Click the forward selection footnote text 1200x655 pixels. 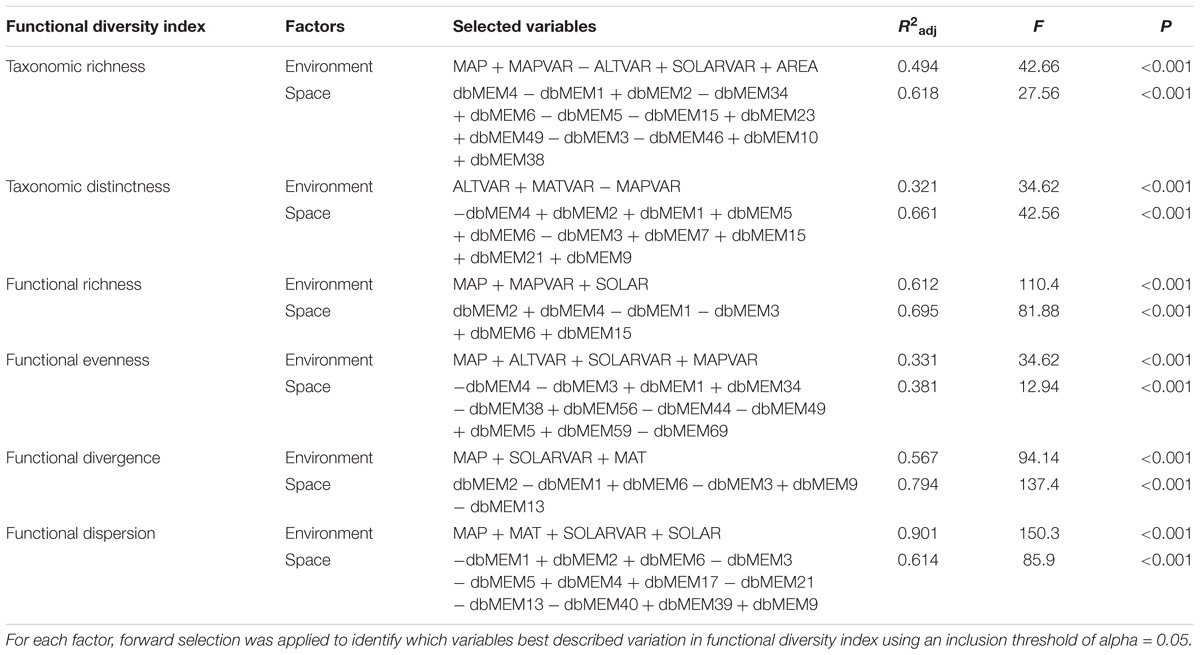click(x=598, y=638)
